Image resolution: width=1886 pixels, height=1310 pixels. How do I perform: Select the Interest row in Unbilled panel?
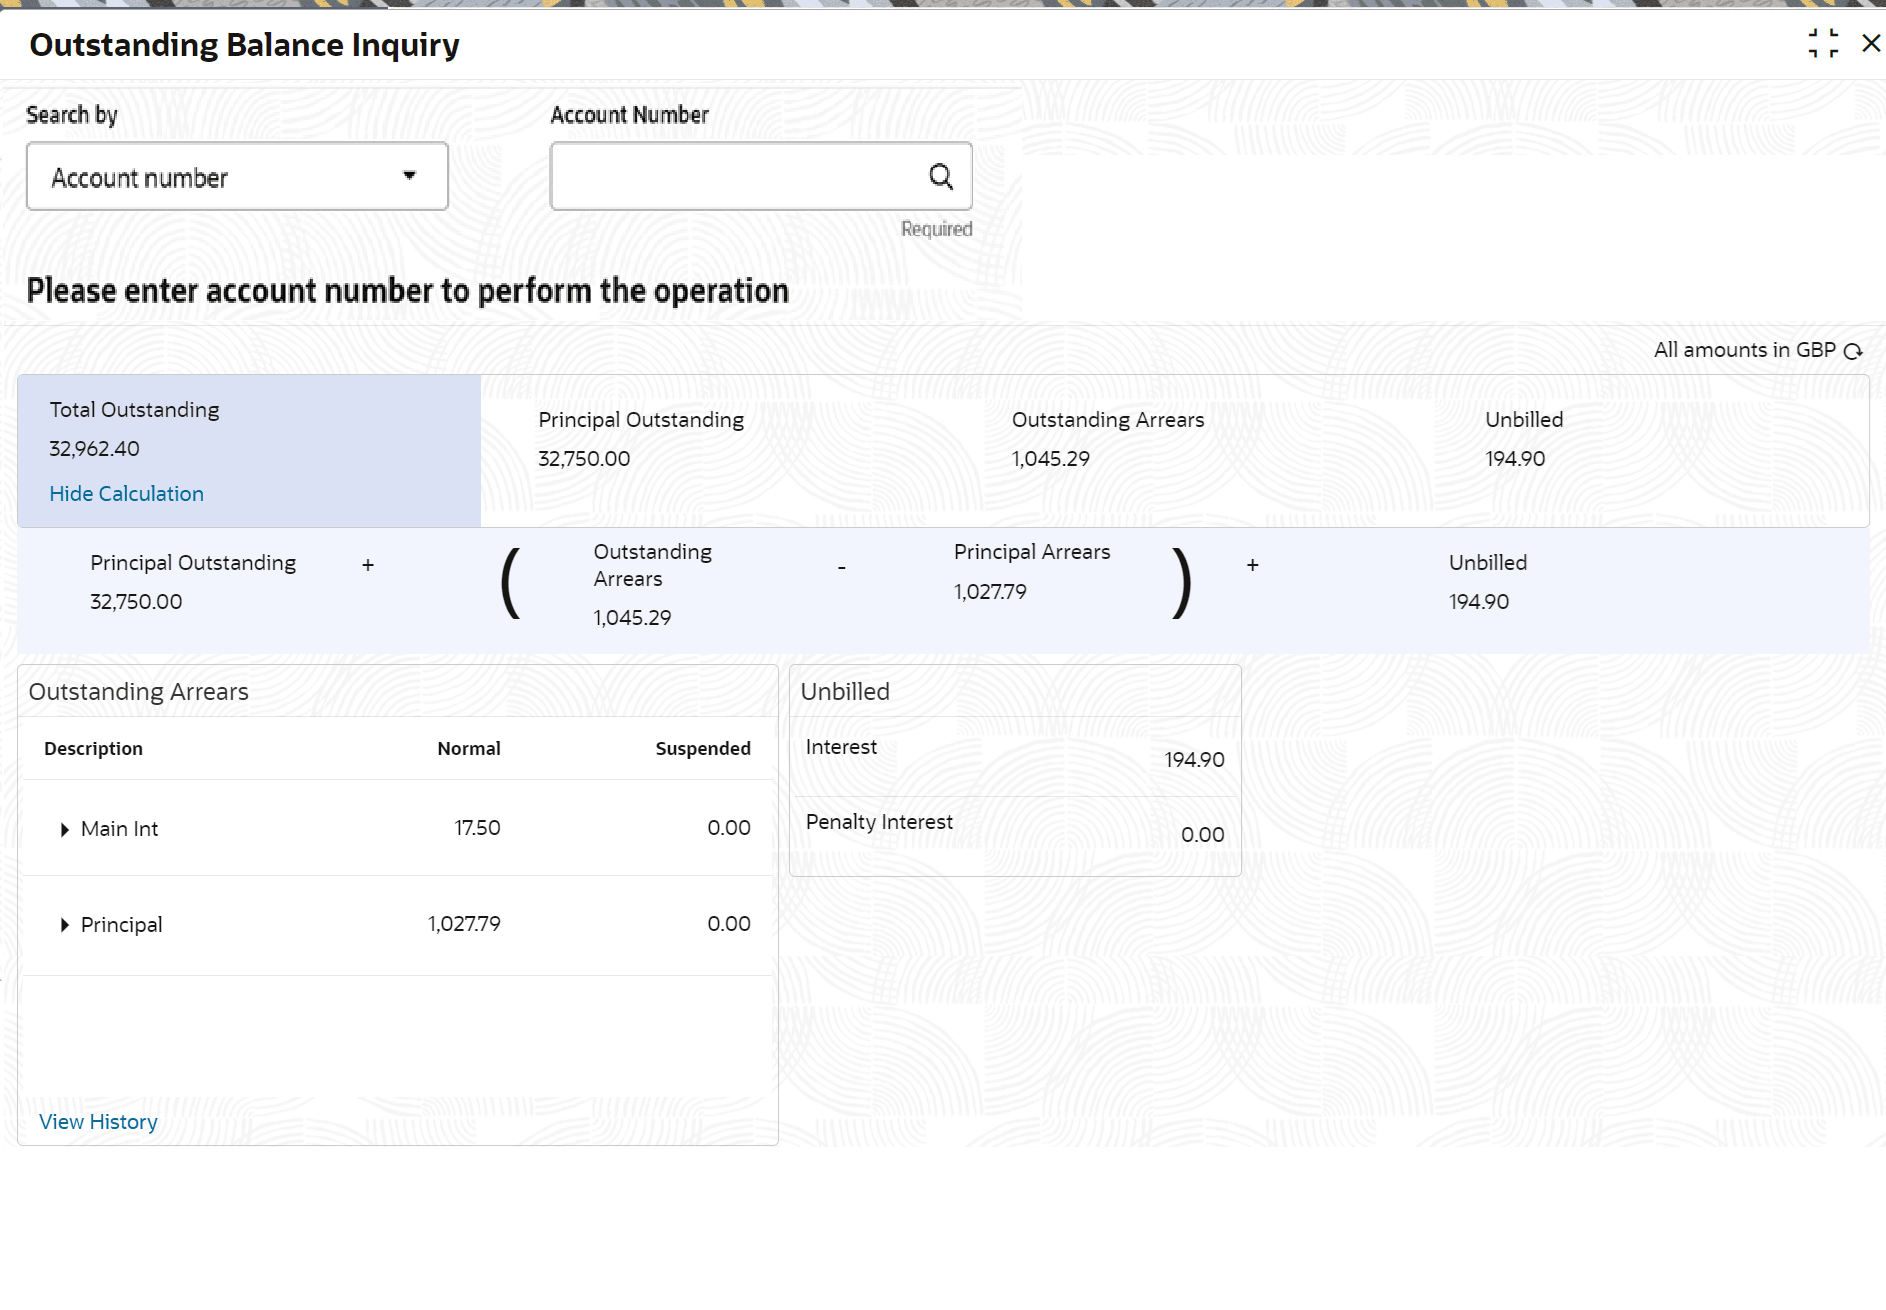[1014, 755]
